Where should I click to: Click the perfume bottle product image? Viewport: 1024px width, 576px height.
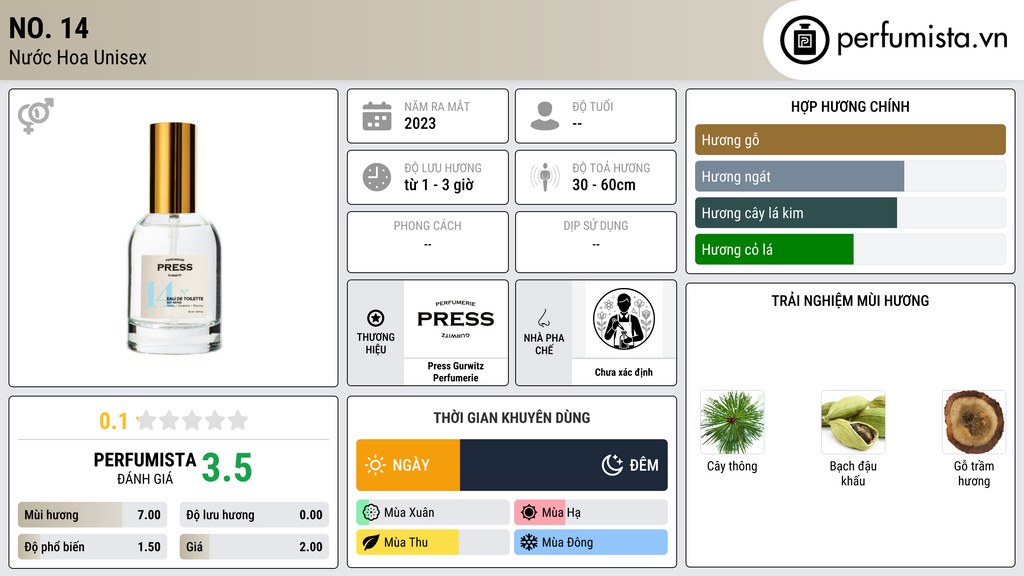[173, 238]
